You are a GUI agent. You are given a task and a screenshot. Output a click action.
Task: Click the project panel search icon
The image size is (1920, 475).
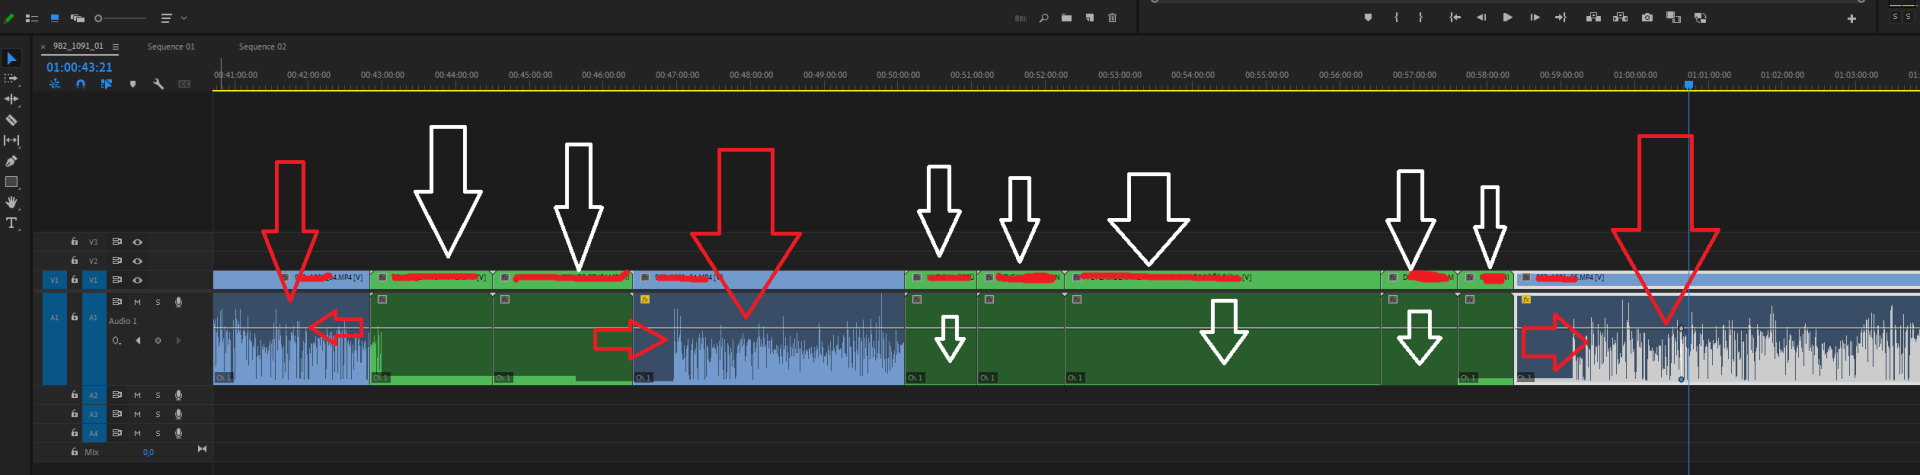click(1044, 18)
